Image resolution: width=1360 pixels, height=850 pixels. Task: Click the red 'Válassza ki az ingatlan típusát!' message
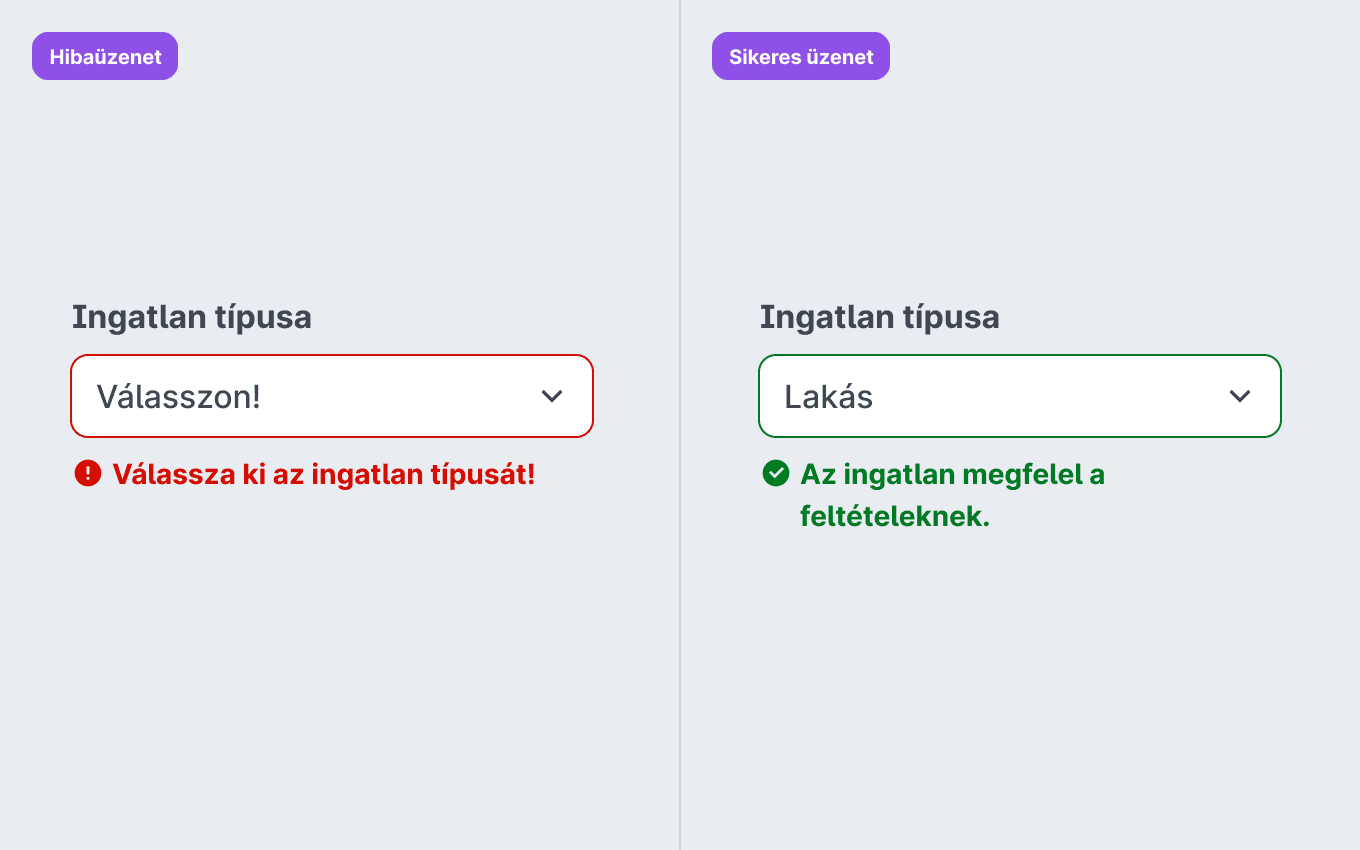324,474
